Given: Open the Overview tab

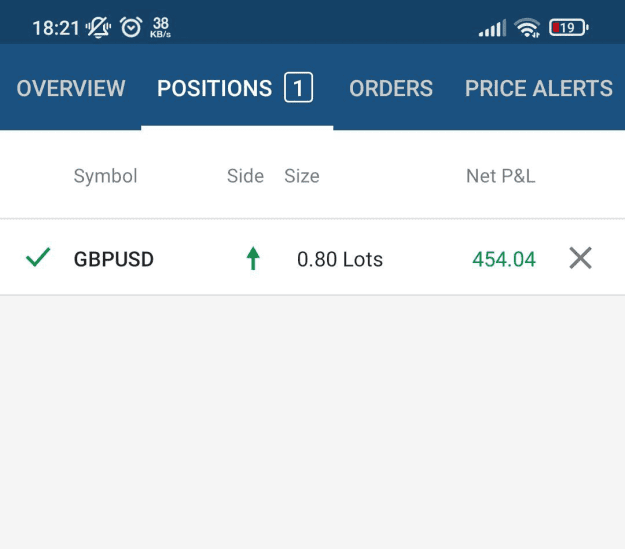Looking at the screenshot, I should tap(71, 88).
